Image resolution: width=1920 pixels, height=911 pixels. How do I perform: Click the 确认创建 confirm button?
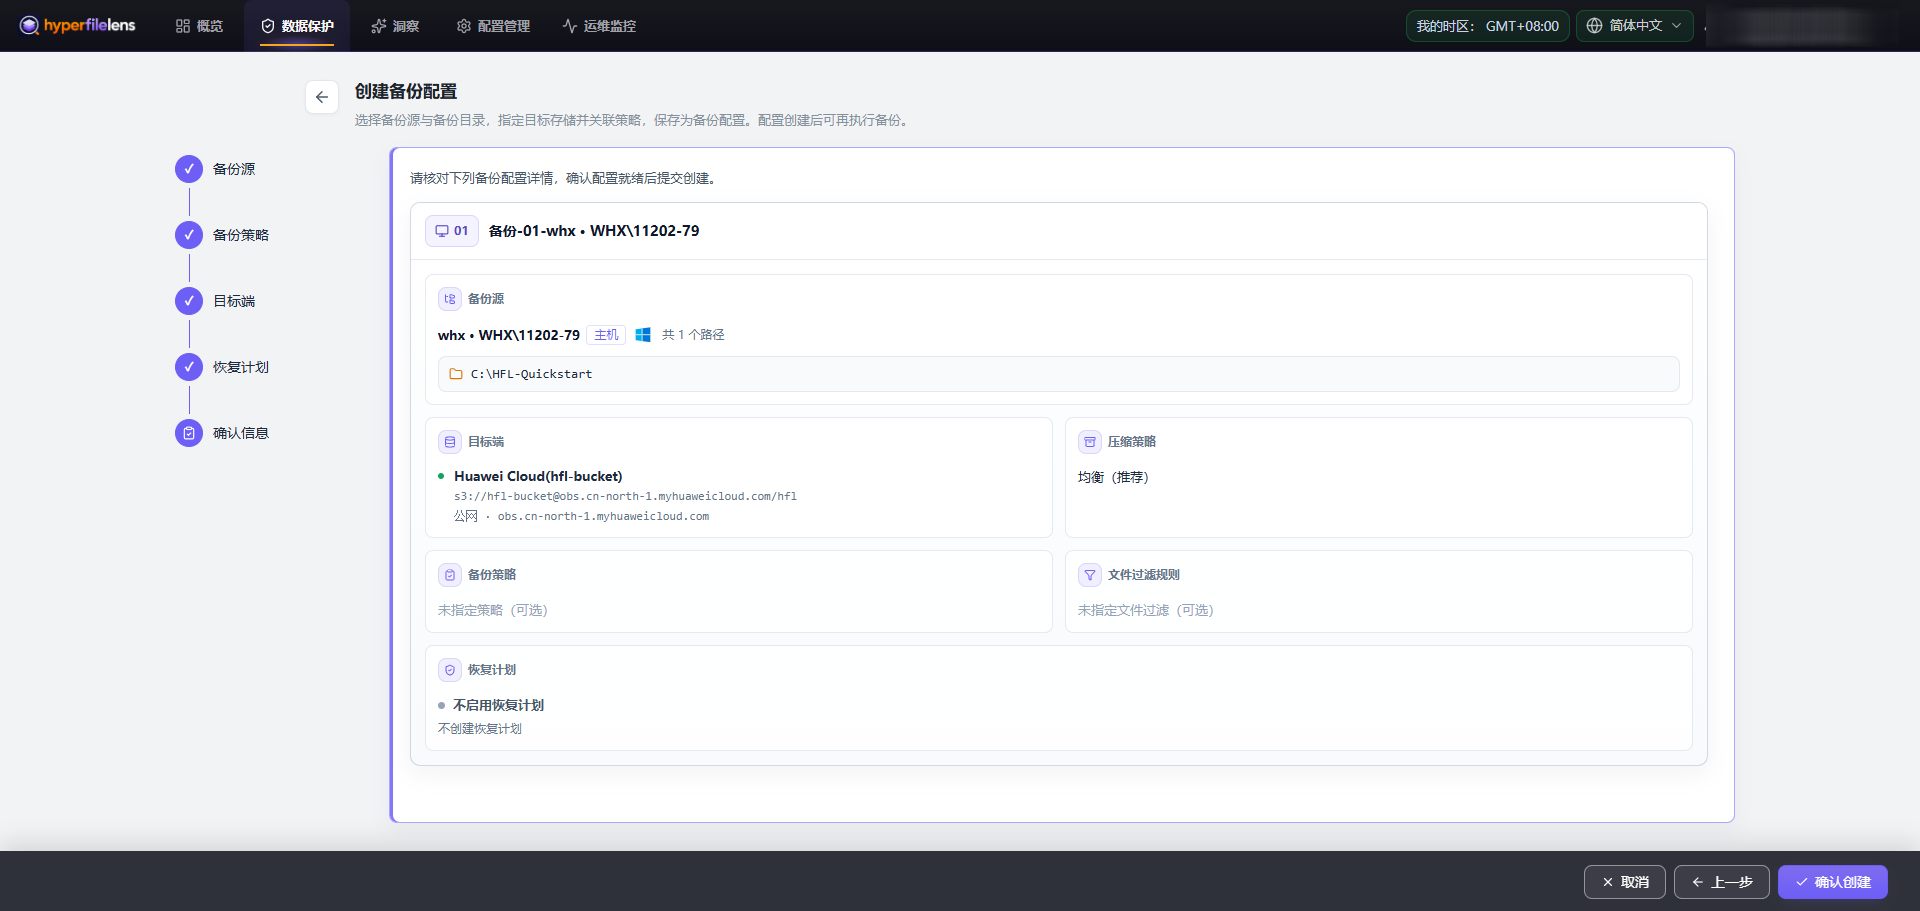pos(1833,882)
